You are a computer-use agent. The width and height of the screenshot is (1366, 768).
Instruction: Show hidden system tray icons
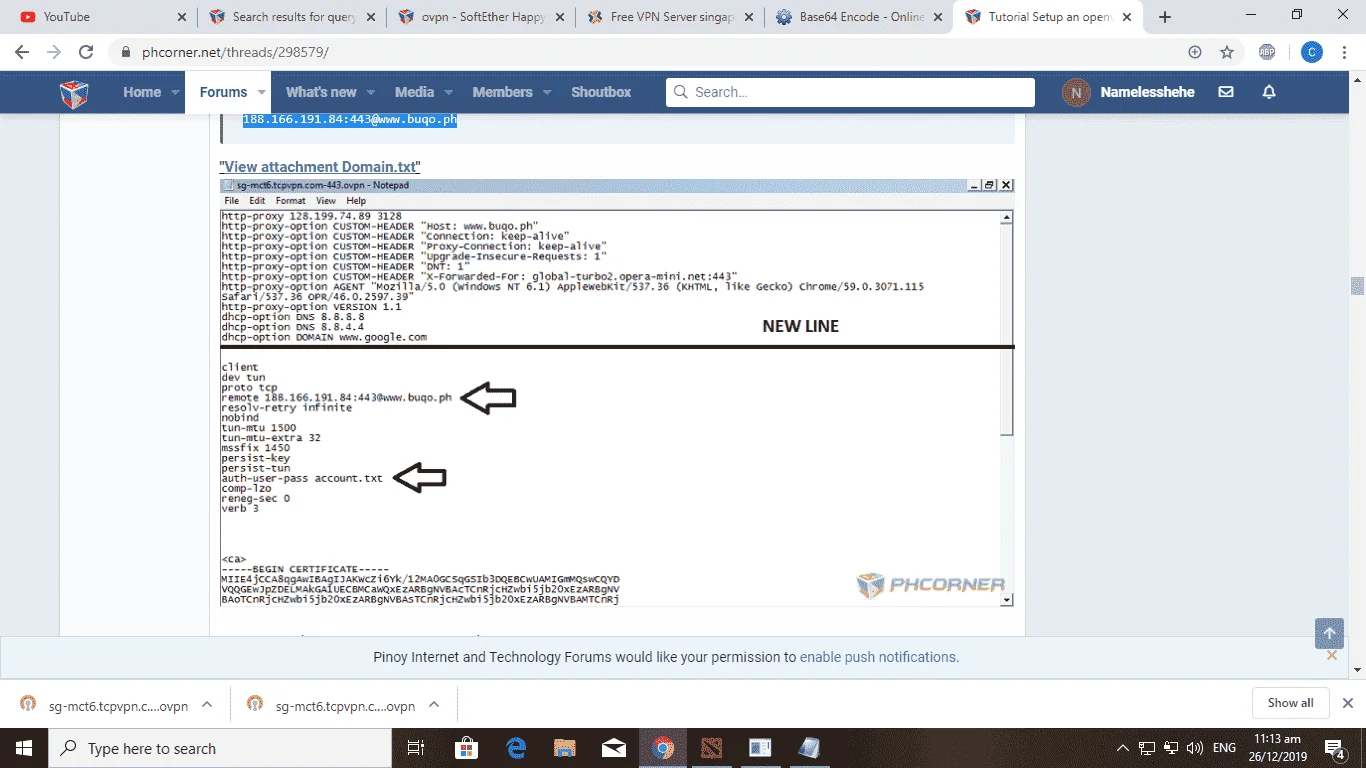point(1123,748)
